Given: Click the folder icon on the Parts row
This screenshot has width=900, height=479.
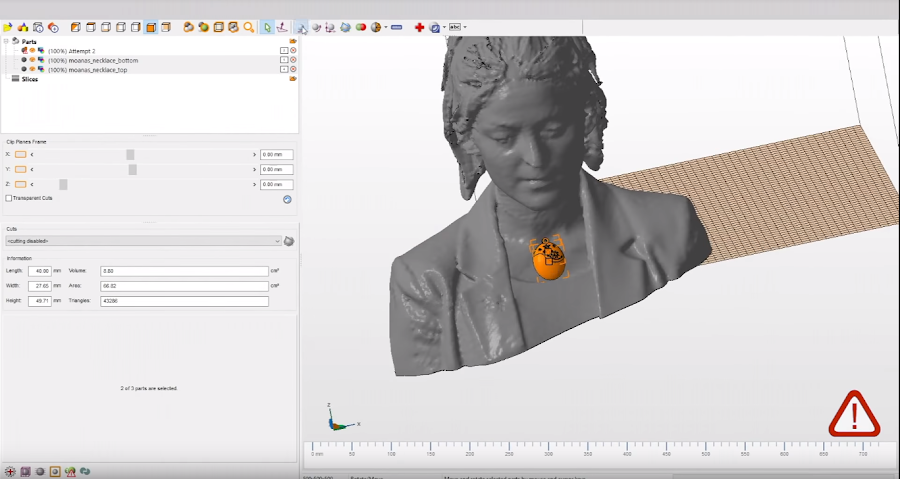Looking at the screenshot, I should tap(293, 41).
